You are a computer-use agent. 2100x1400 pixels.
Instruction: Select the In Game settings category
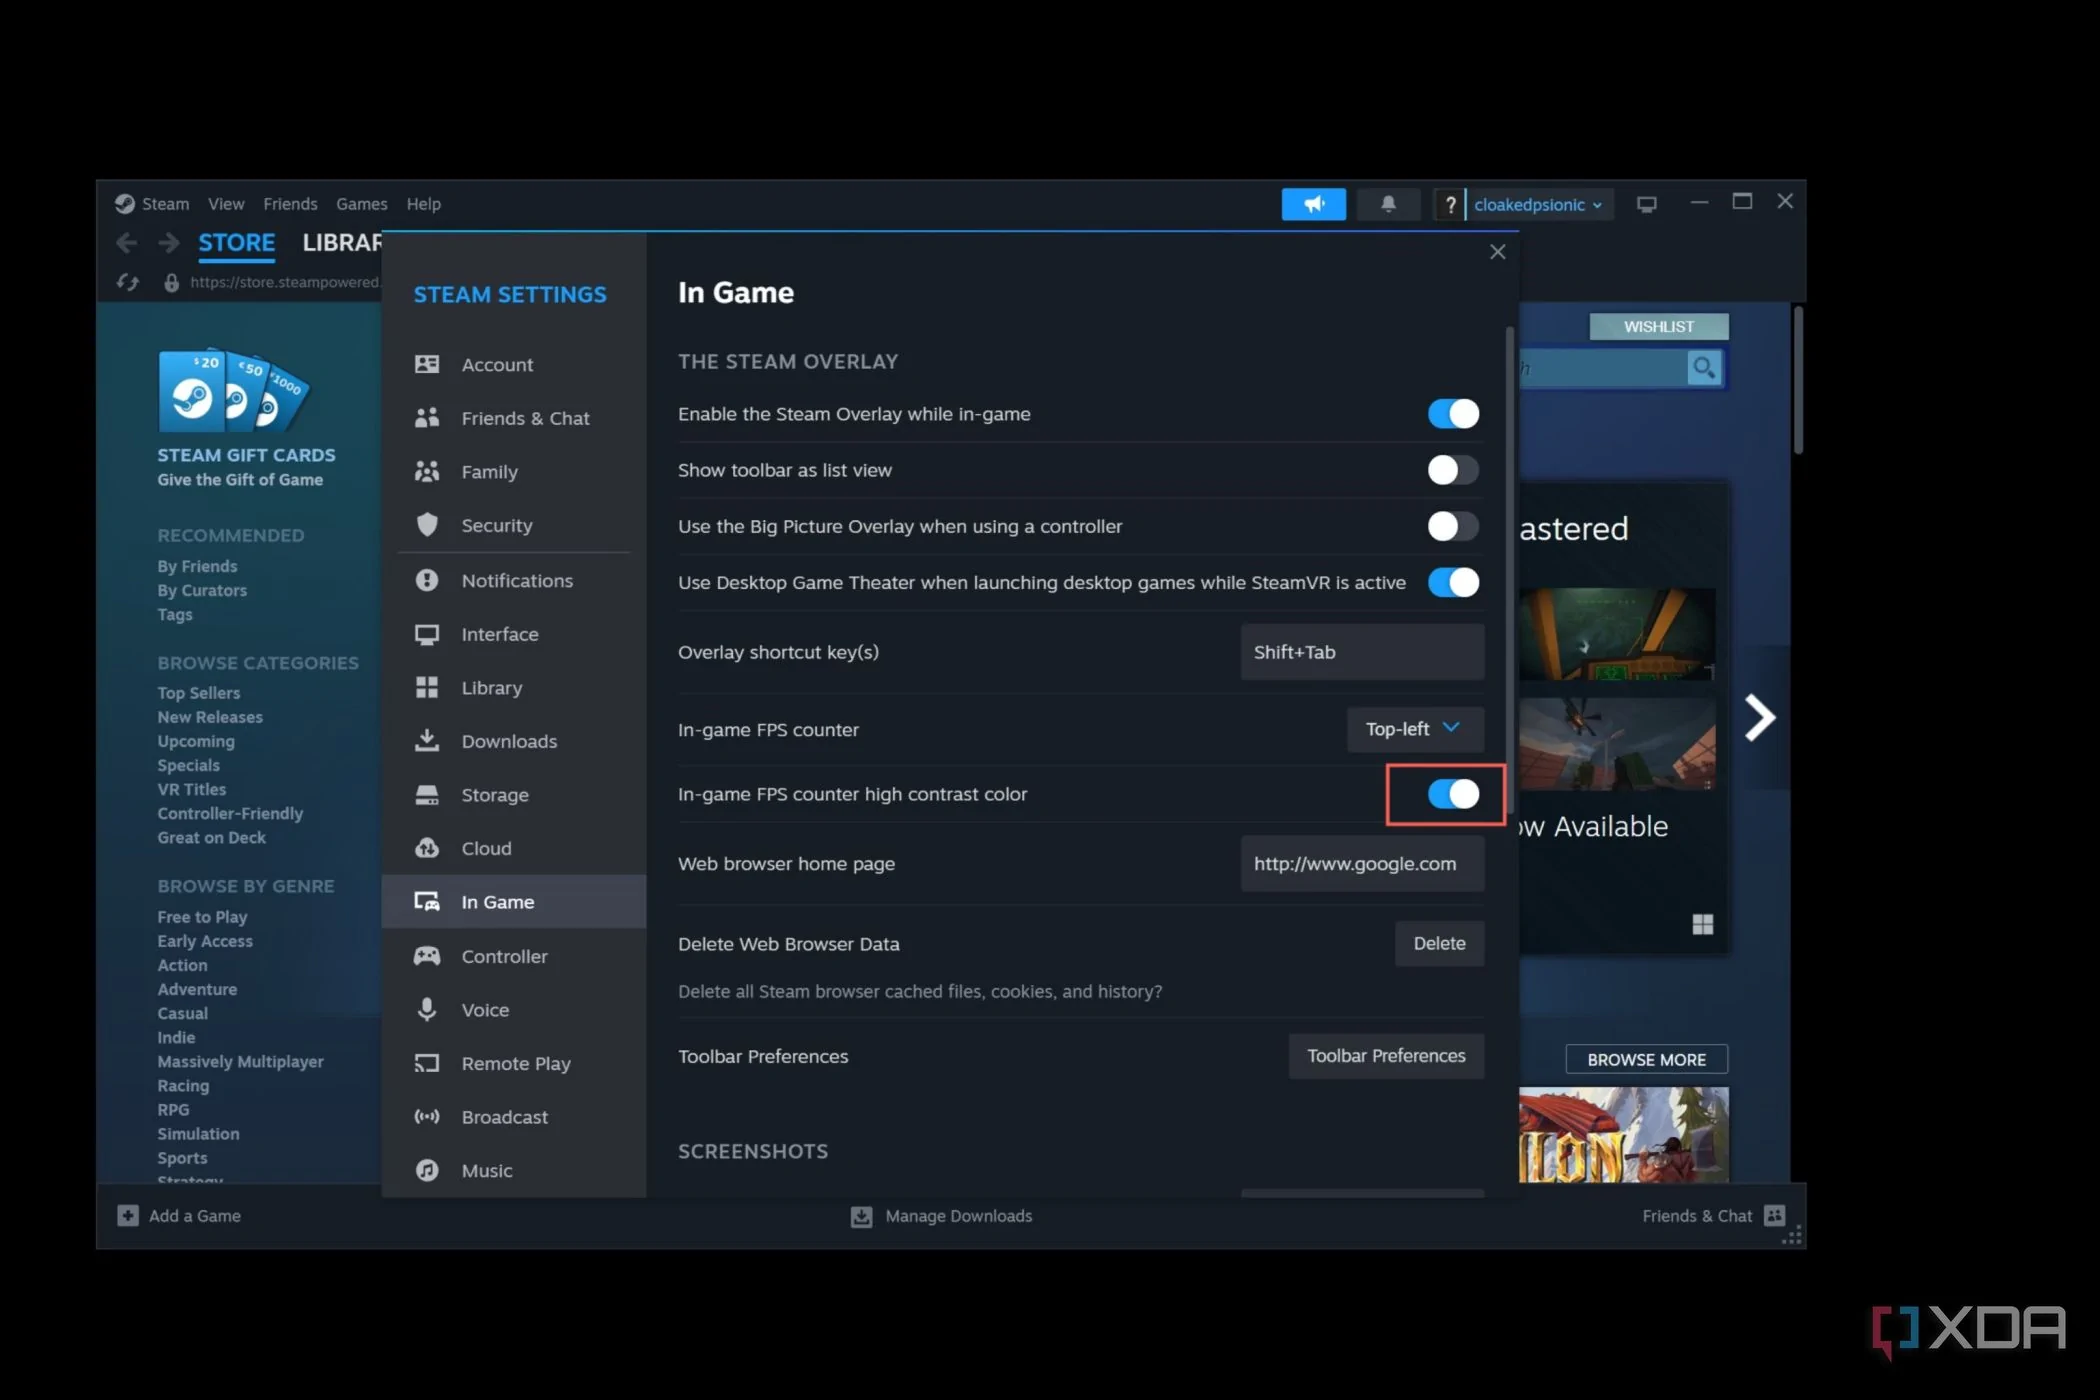point(514,902)
